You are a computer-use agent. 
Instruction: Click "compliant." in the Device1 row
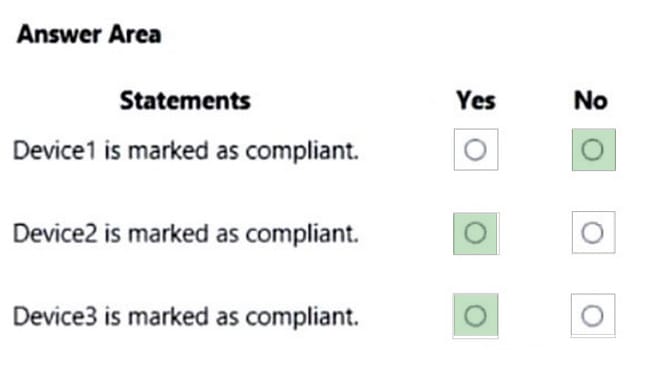coord(302,151)
